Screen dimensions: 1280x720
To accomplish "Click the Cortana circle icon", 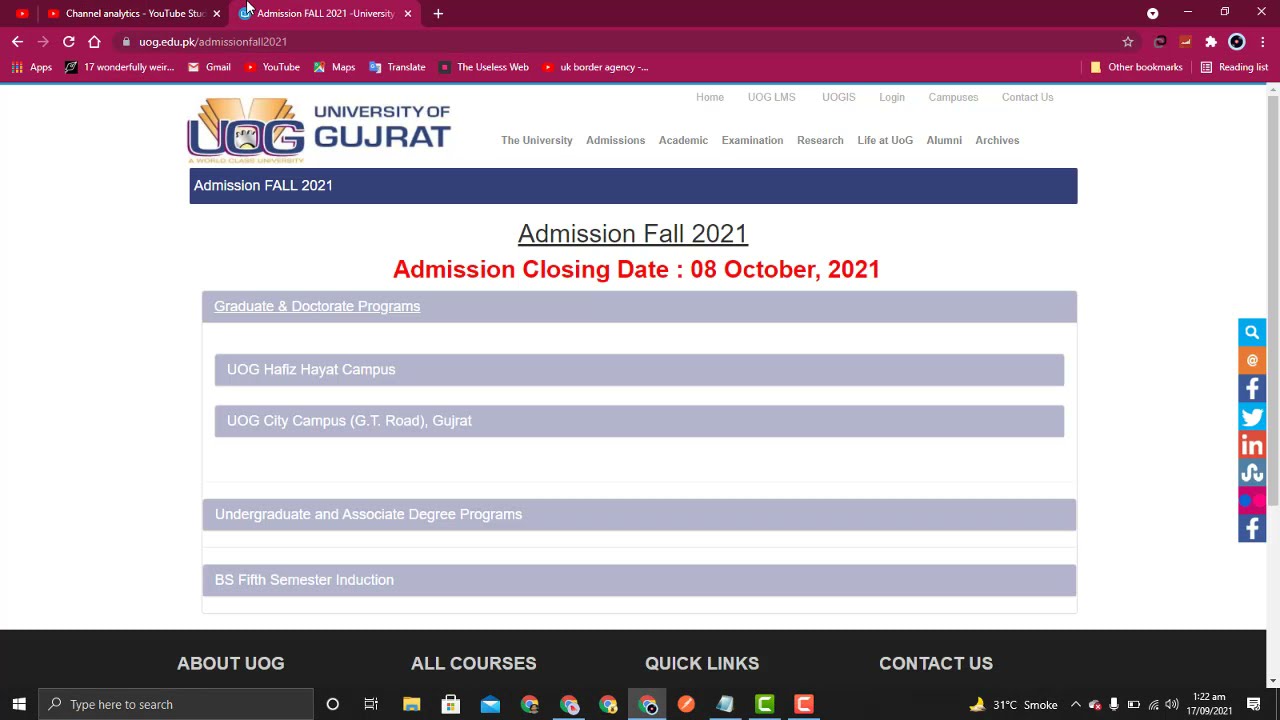I will click(x=333, y=704).
